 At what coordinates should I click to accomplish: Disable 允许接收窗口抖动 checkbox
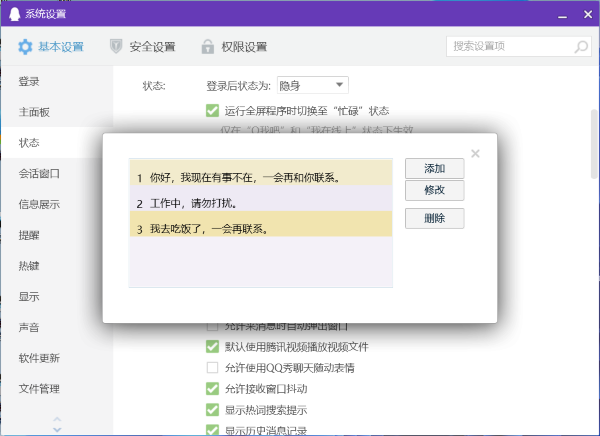coord(212,389)
